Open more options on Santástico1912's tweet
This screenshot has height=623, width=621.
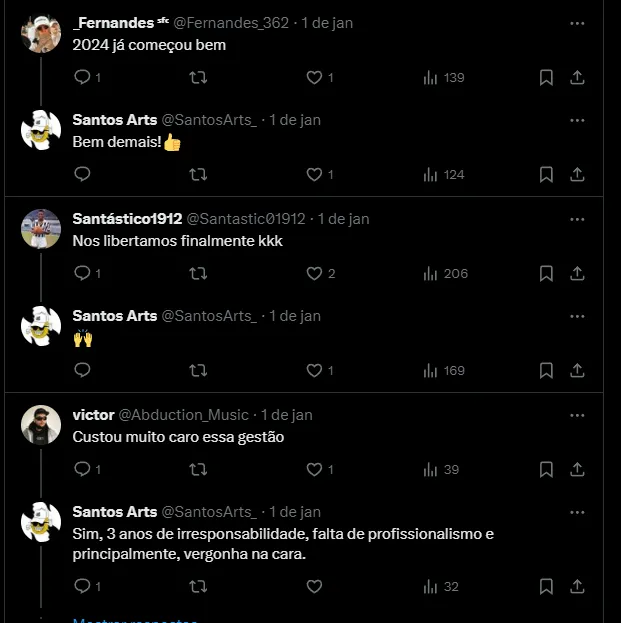[577, 218]
